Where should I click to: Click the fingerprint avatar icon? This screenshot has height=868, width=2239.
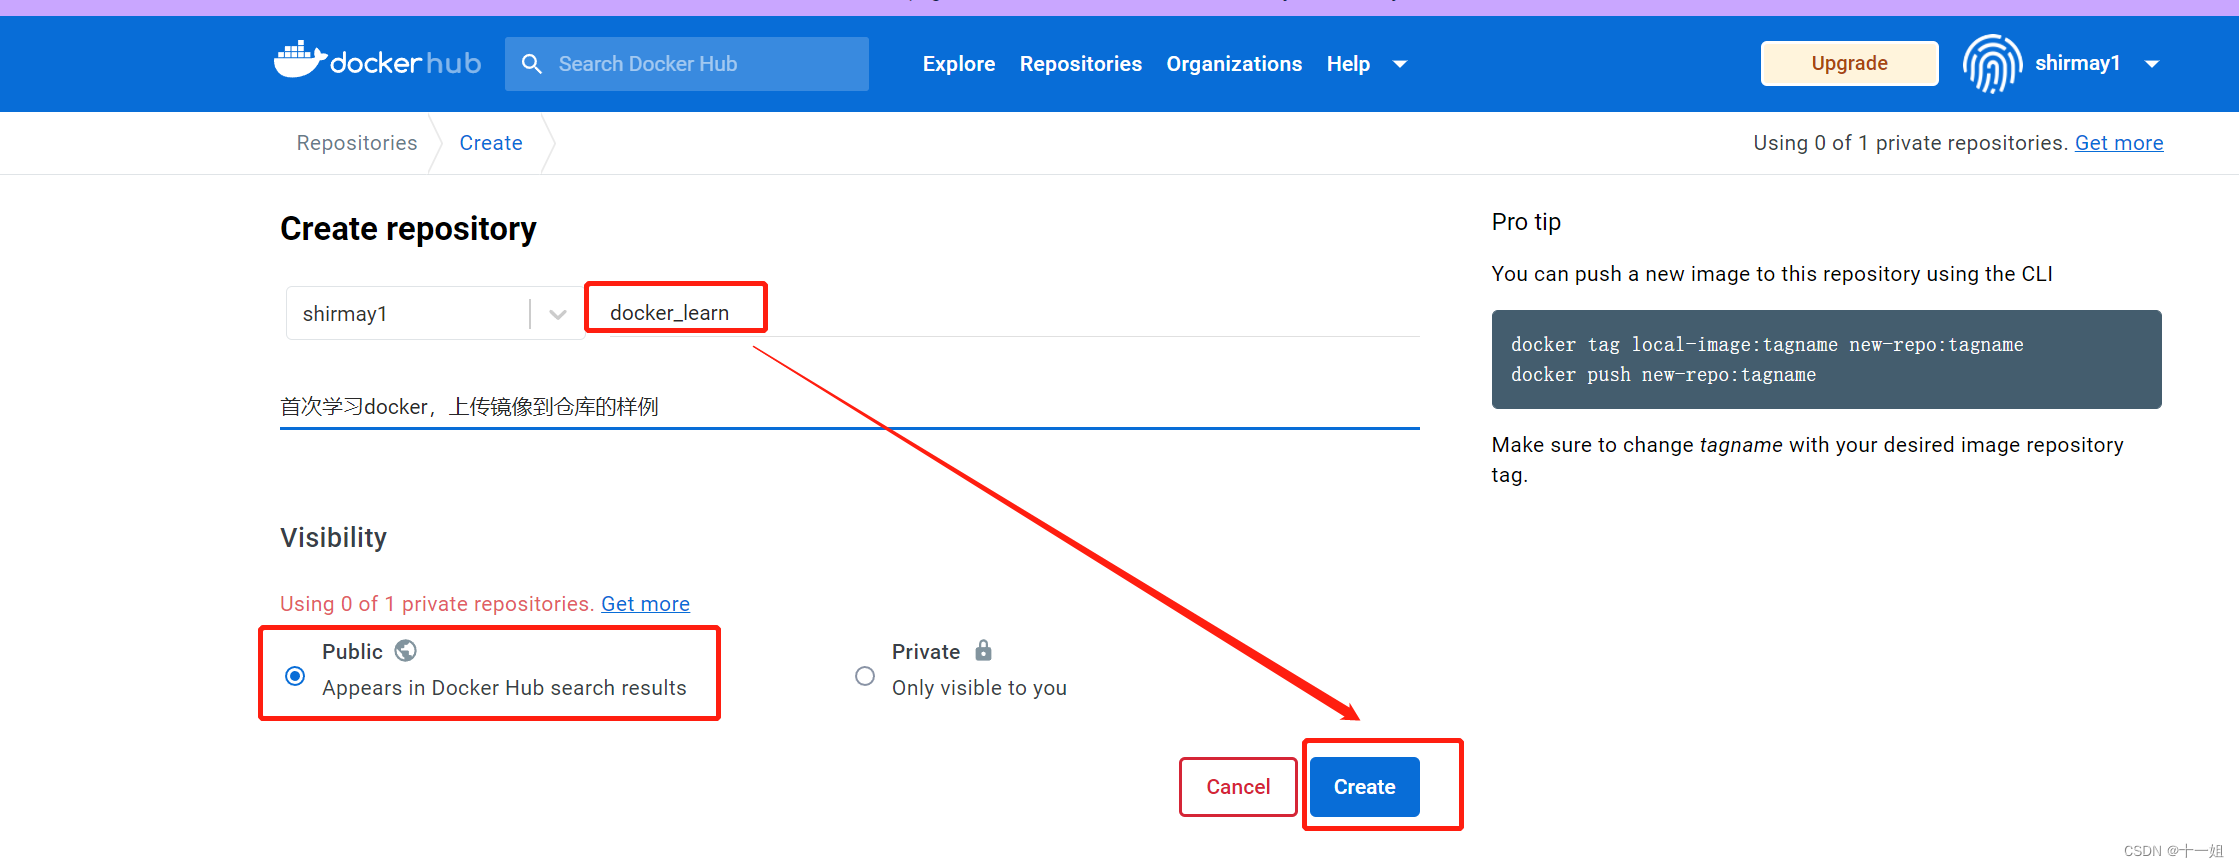(1992, 64)
